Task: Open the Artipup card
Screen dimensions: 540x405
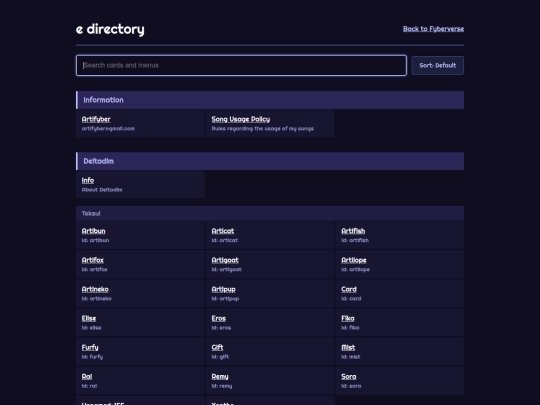Action: [x=224, y=289]
